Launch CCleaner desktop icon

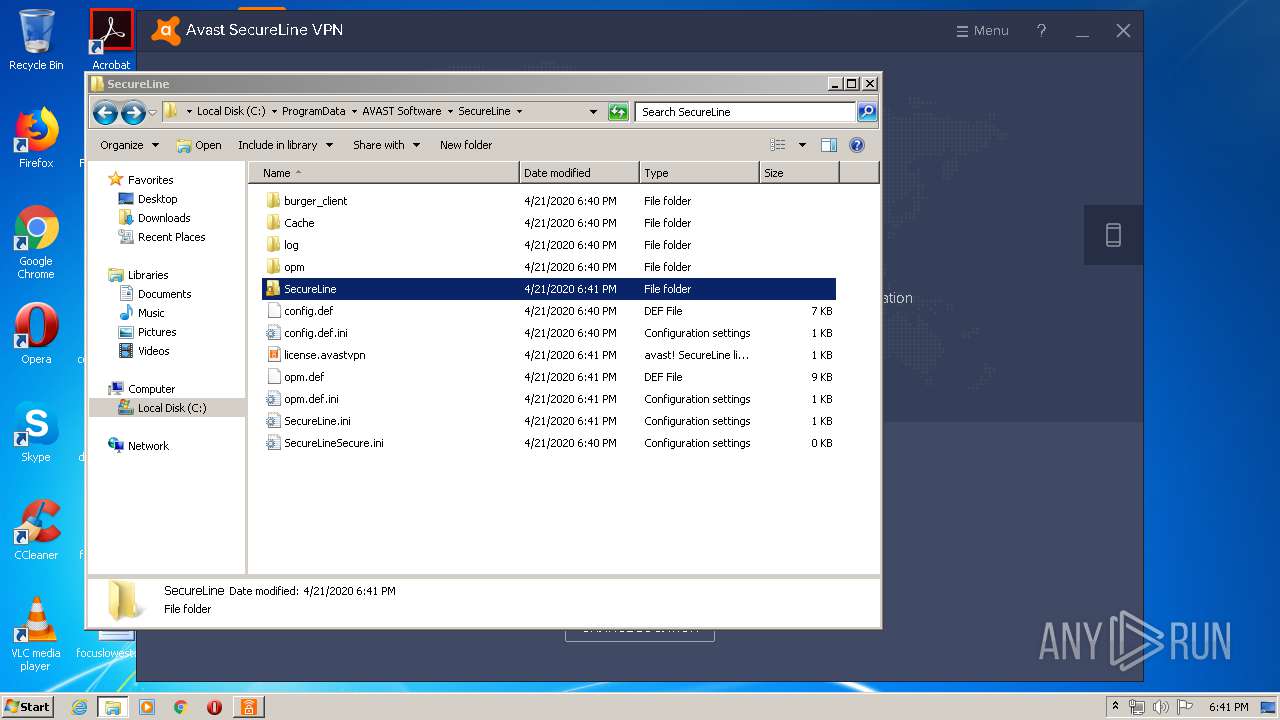click(x=36, y=530)
